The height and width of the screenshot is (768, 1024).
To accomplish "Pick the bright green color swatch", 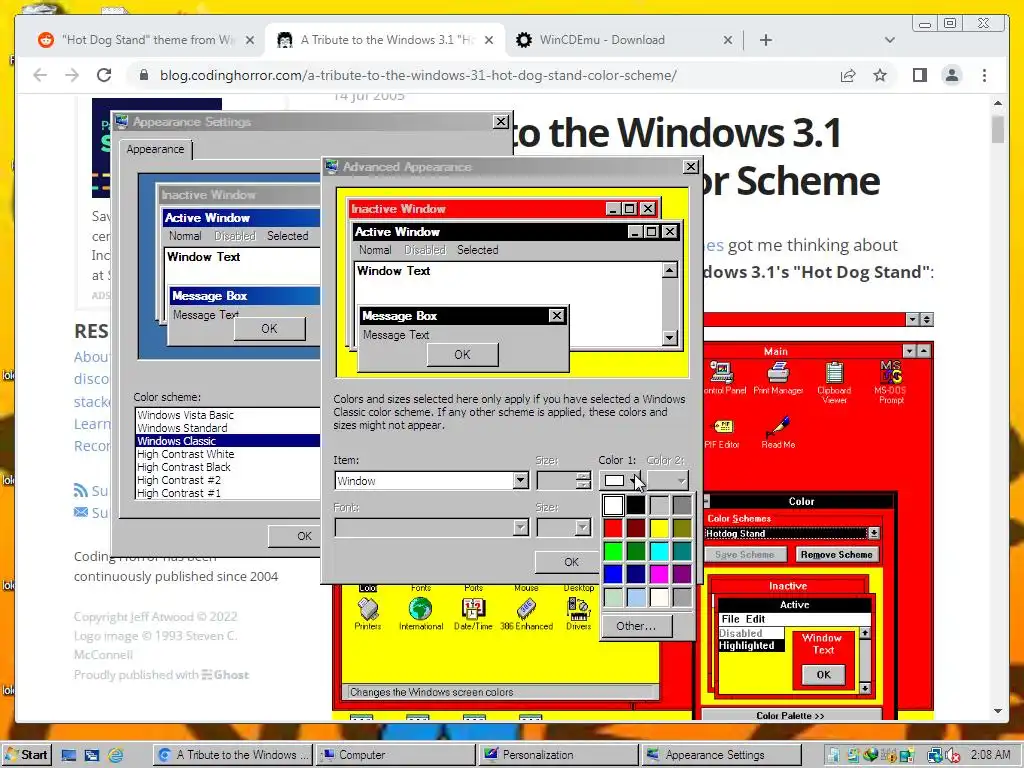I will click(x=613, y=551).
